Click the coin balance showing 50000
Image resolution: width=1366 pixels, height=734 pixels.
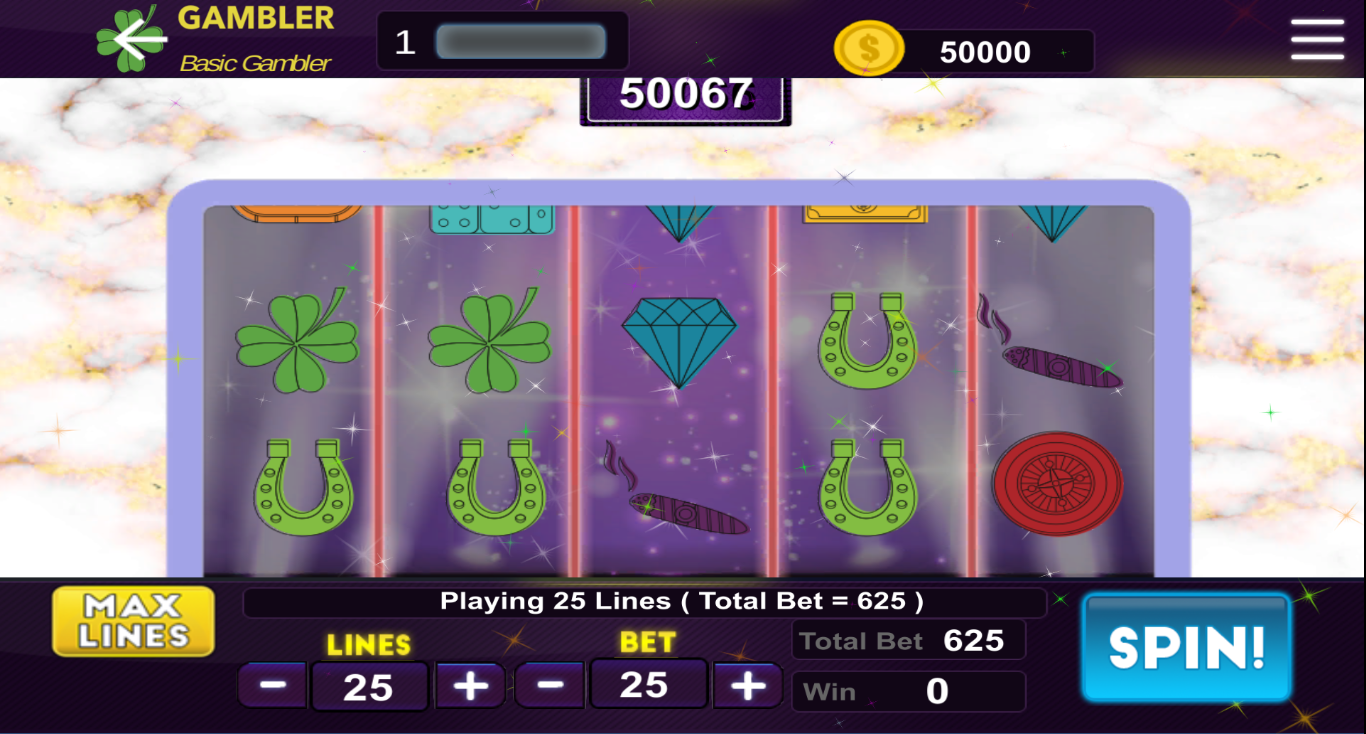985,52
